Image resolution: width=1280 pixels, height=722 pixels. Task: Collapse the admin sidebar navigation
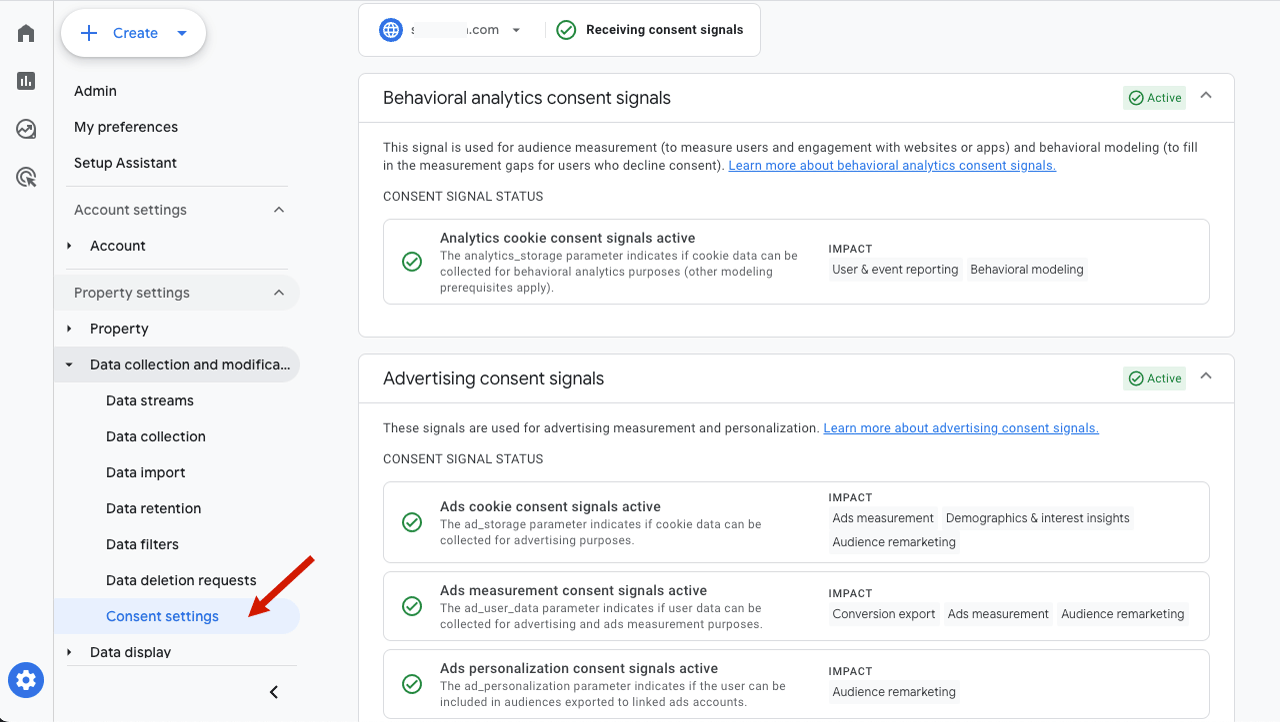(x=274, y=692)
